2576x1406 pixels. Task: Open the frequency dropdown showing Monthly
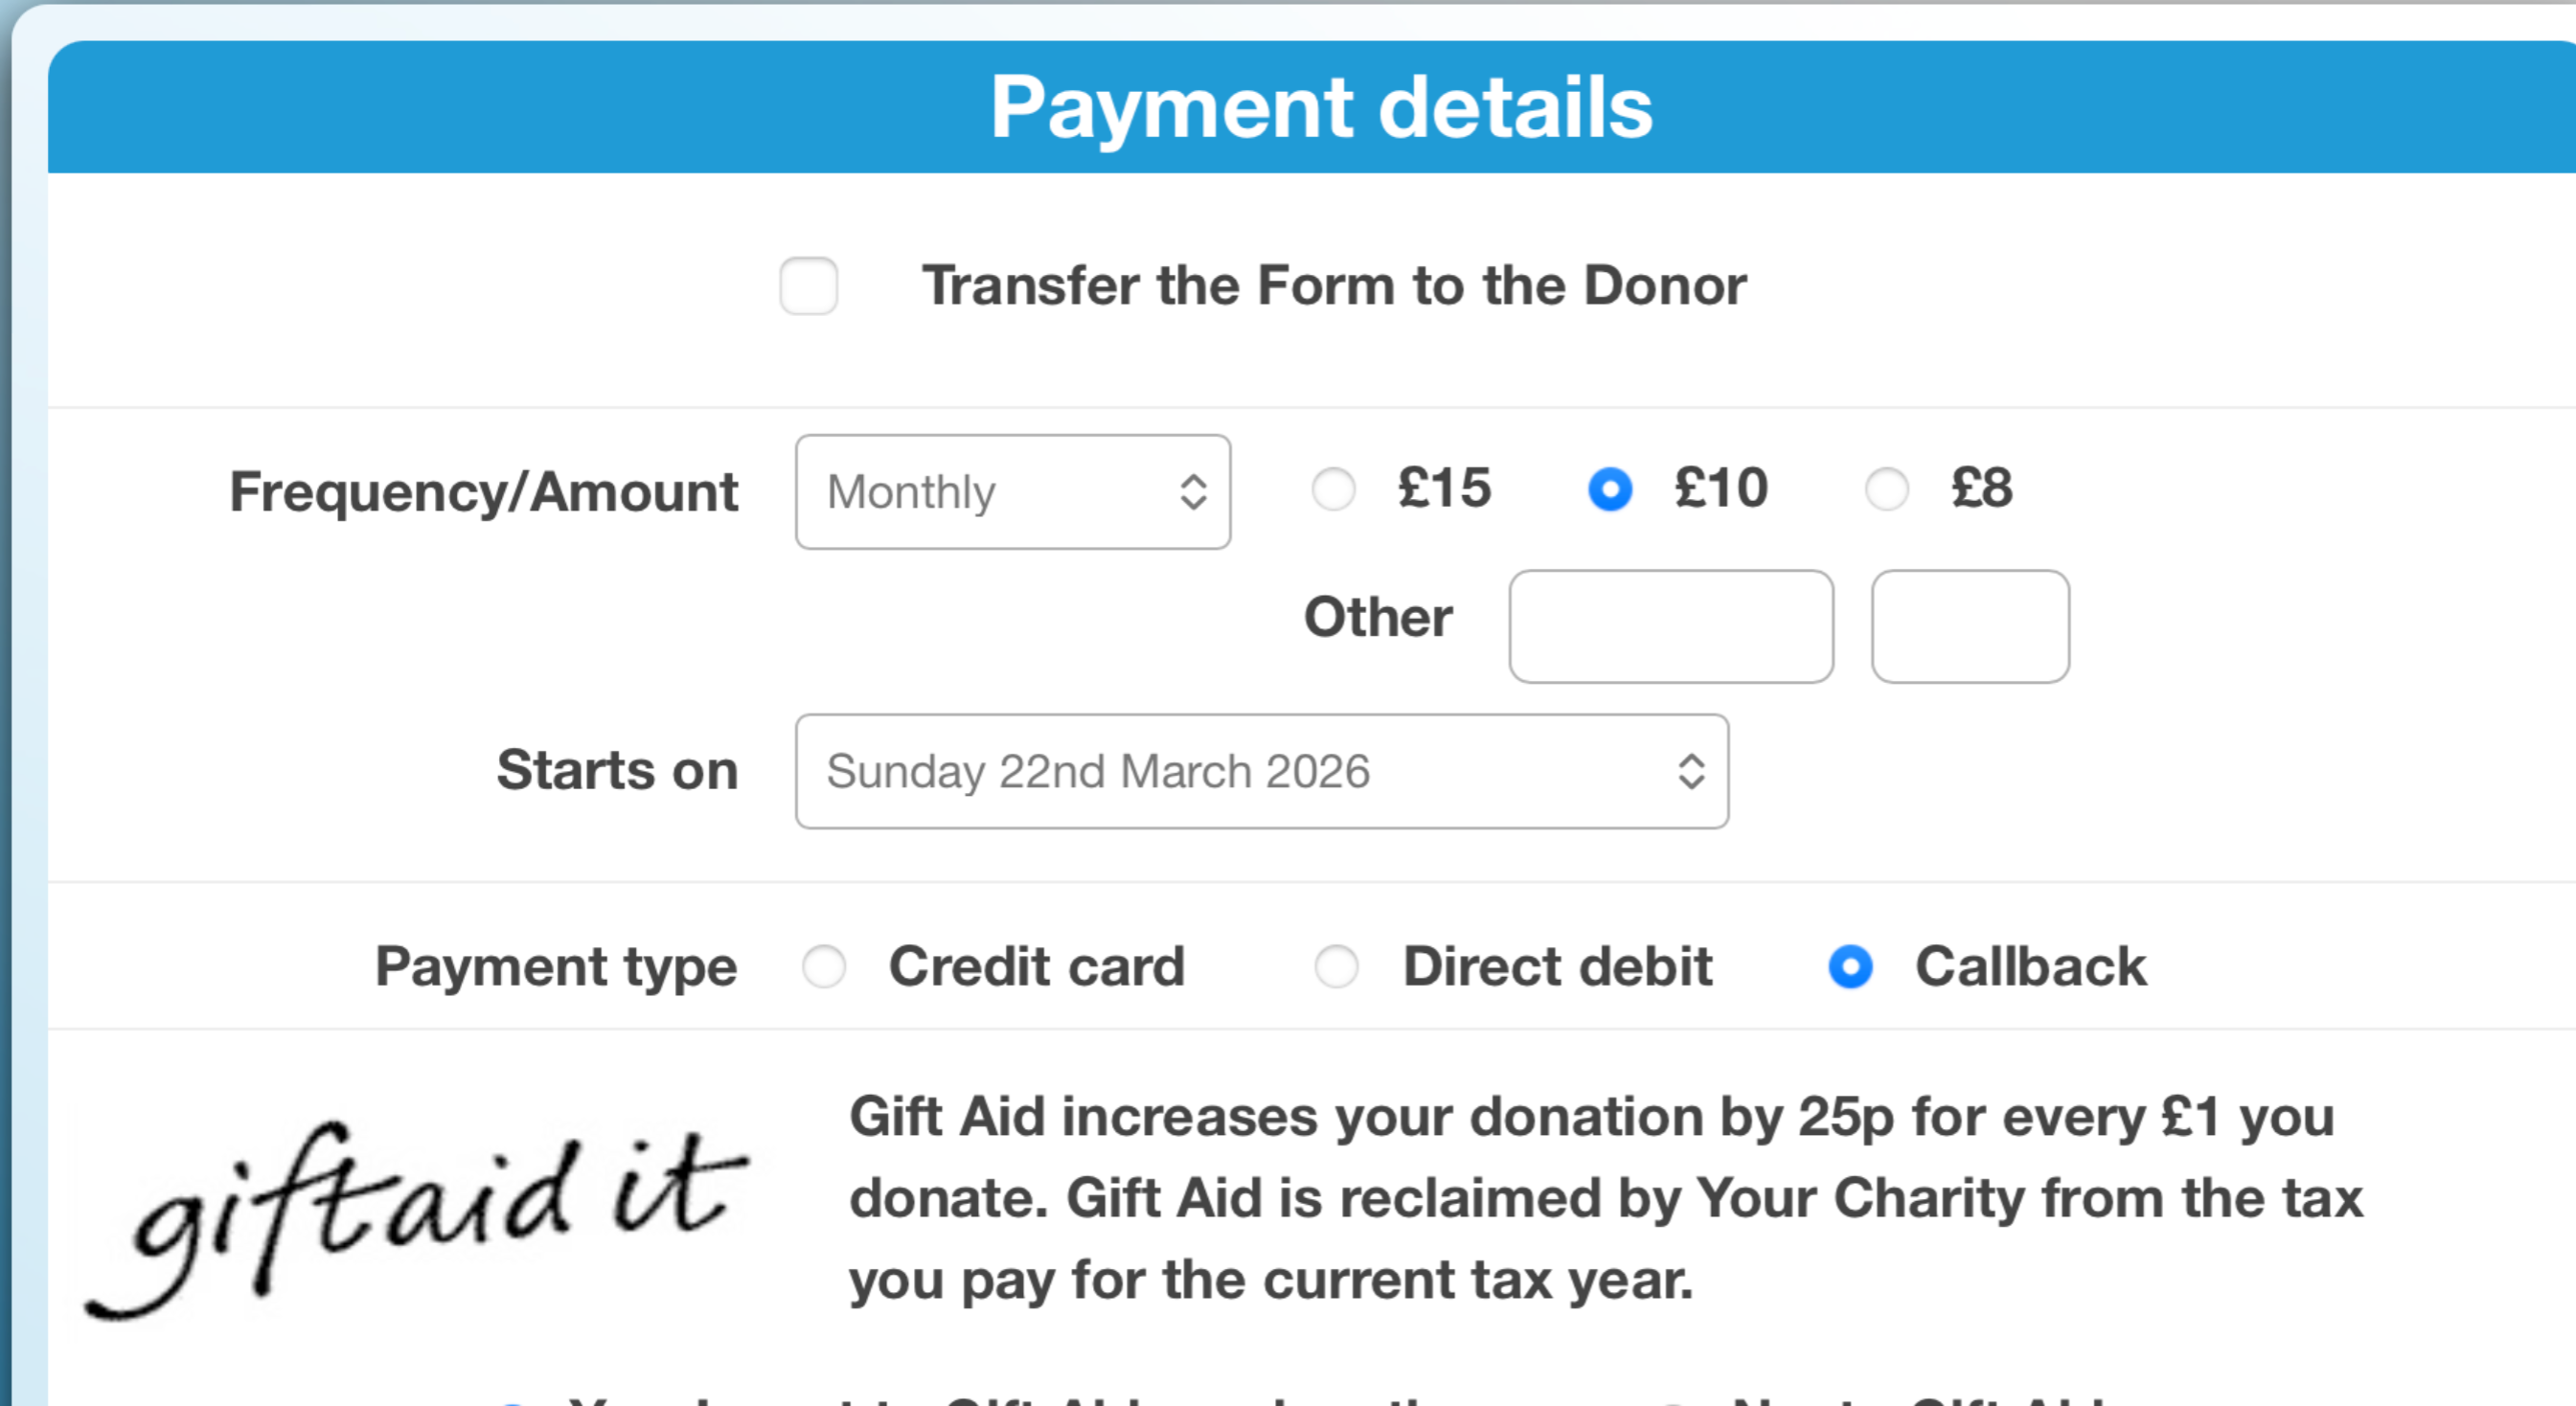[x=1012, y=492]
